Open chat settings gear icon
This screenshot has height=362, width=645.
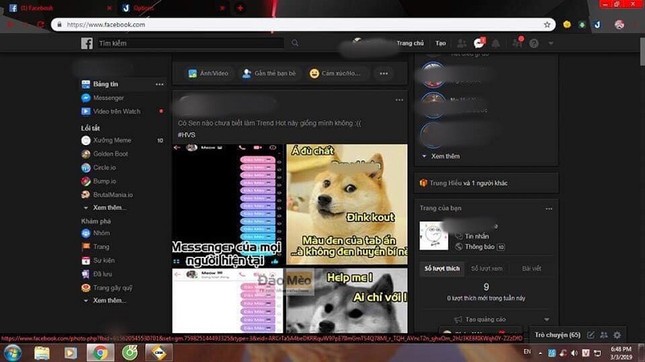(x=617, y=335)
